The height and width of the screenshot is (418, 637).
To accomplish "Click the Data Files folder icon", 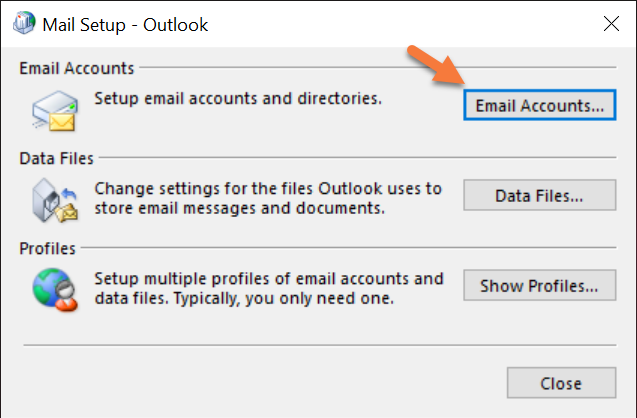I will pyautogui.click(x=52, y=199).
